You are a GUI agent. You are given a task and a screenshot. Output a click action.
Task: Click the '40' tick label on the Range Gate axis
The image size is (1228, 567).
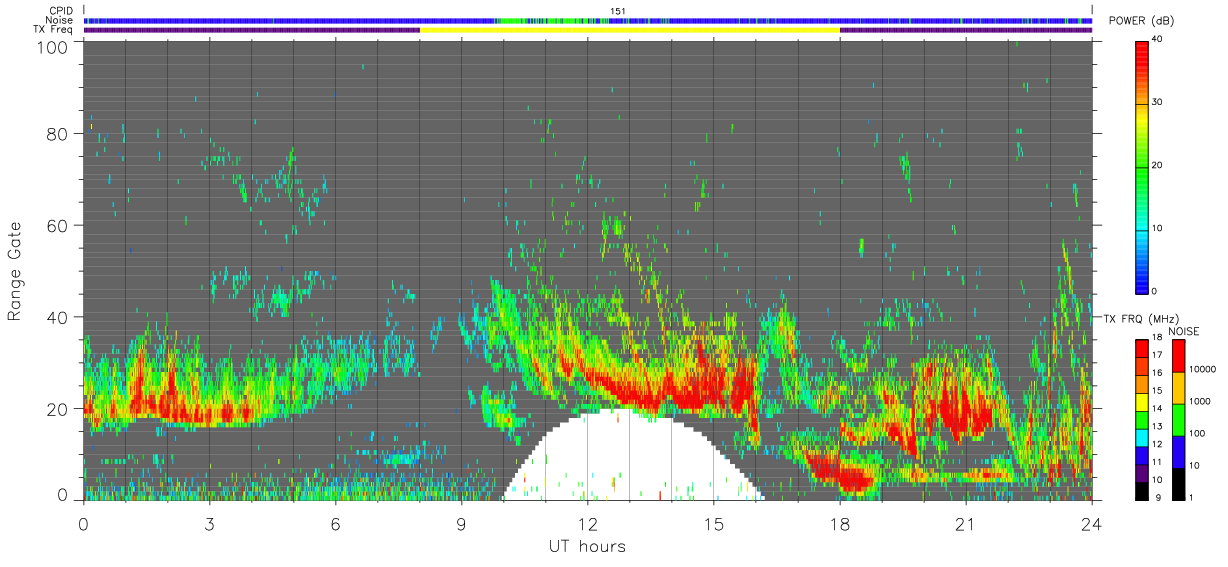click(58, 317)
